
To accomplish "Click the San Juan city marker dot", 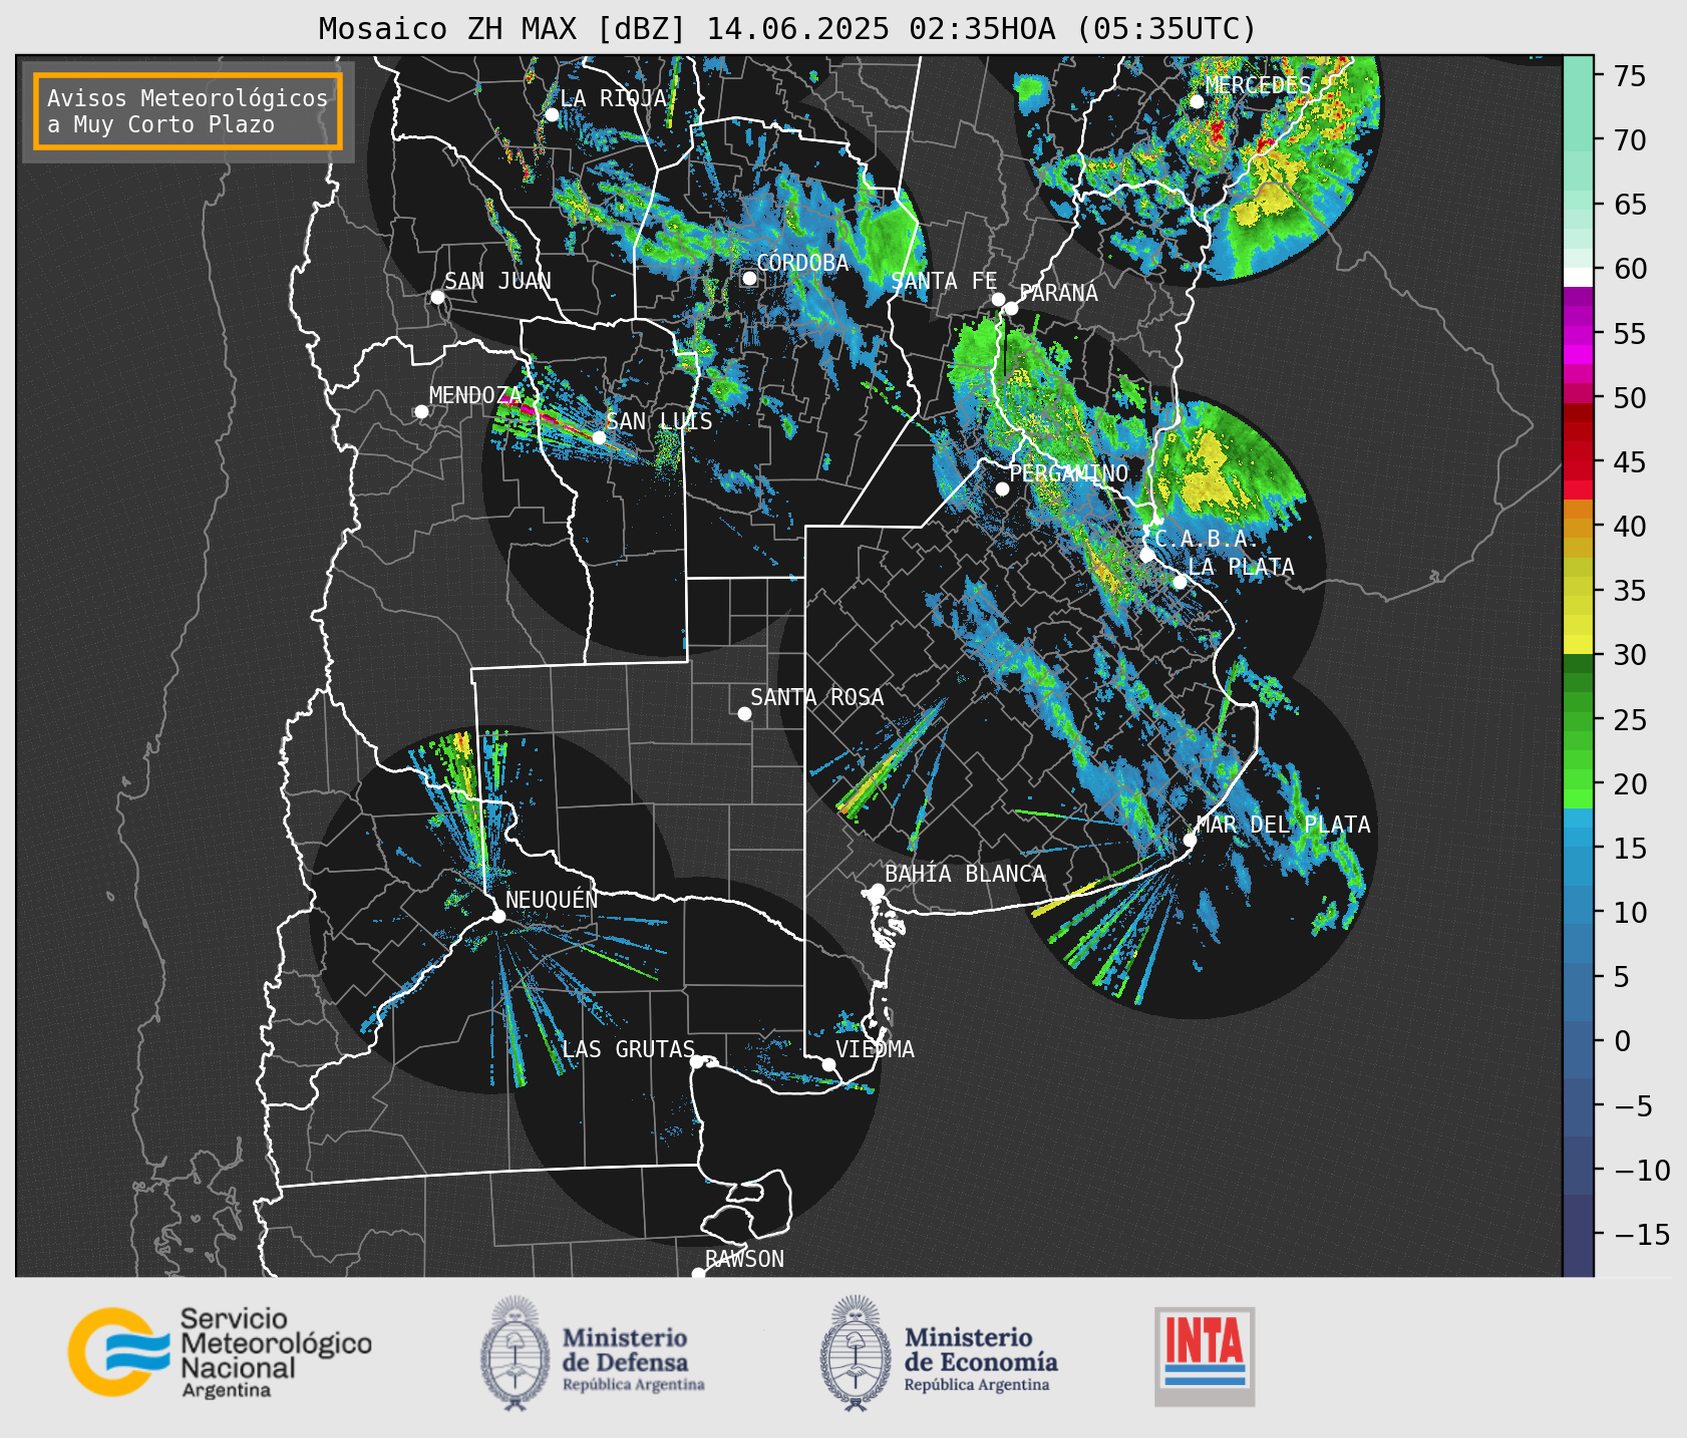I will click(437, 297).
